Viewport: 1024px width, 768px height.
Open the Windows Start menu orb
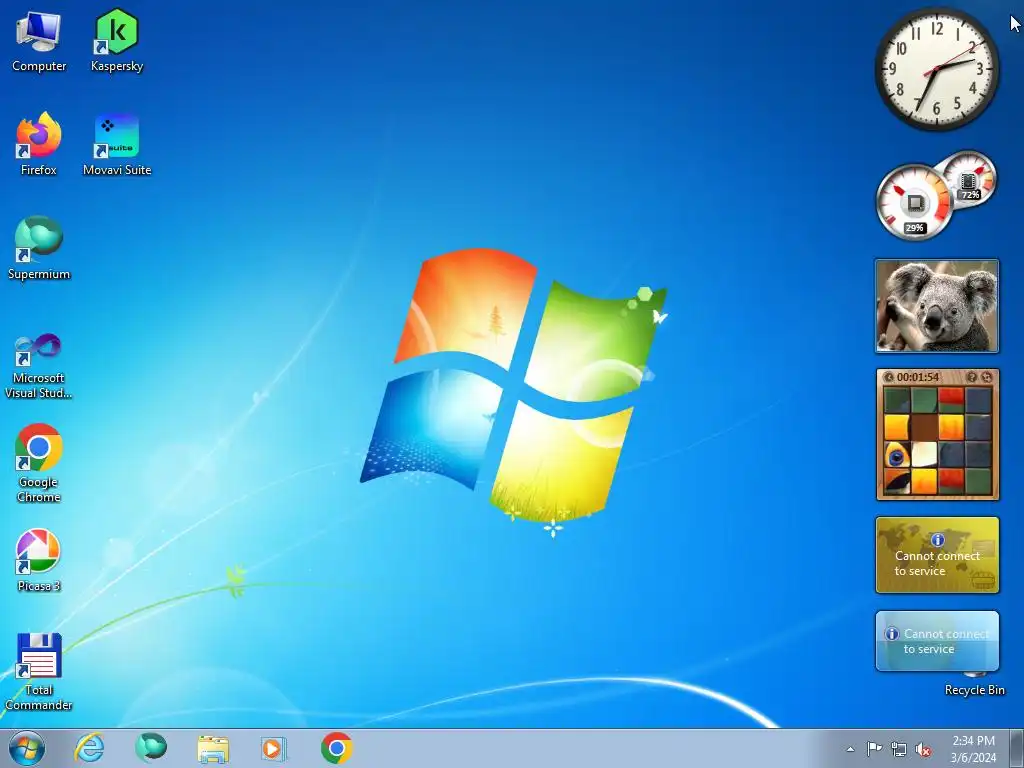(x=27, y=748)
